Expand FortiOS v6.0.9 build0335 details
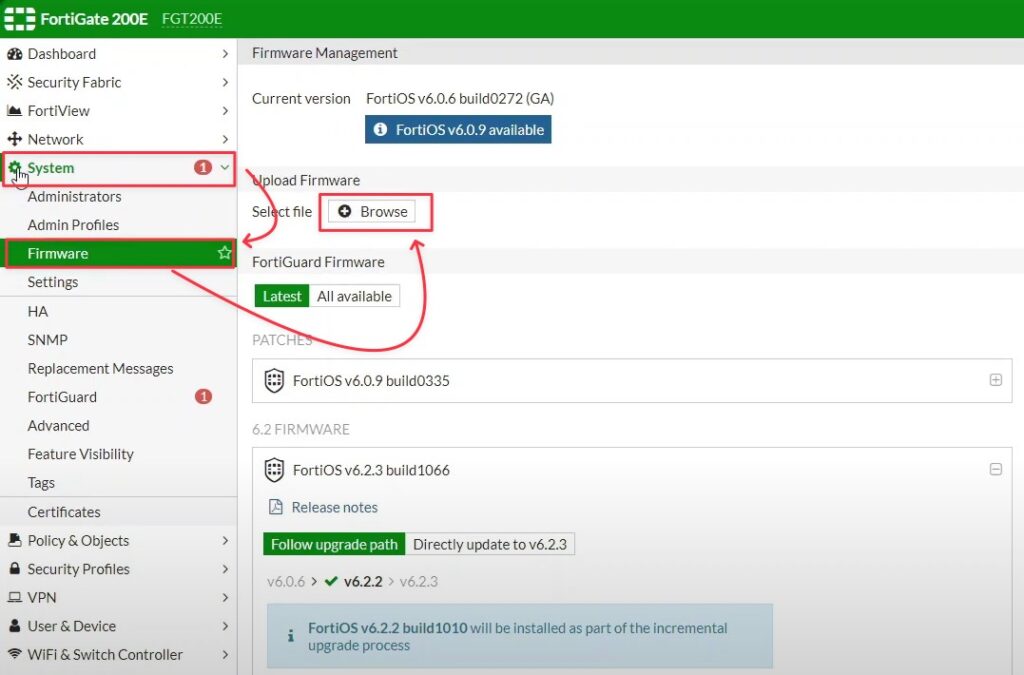Image resolution: width=1024 pixels, height=675 pixels. tap(996, 380)
